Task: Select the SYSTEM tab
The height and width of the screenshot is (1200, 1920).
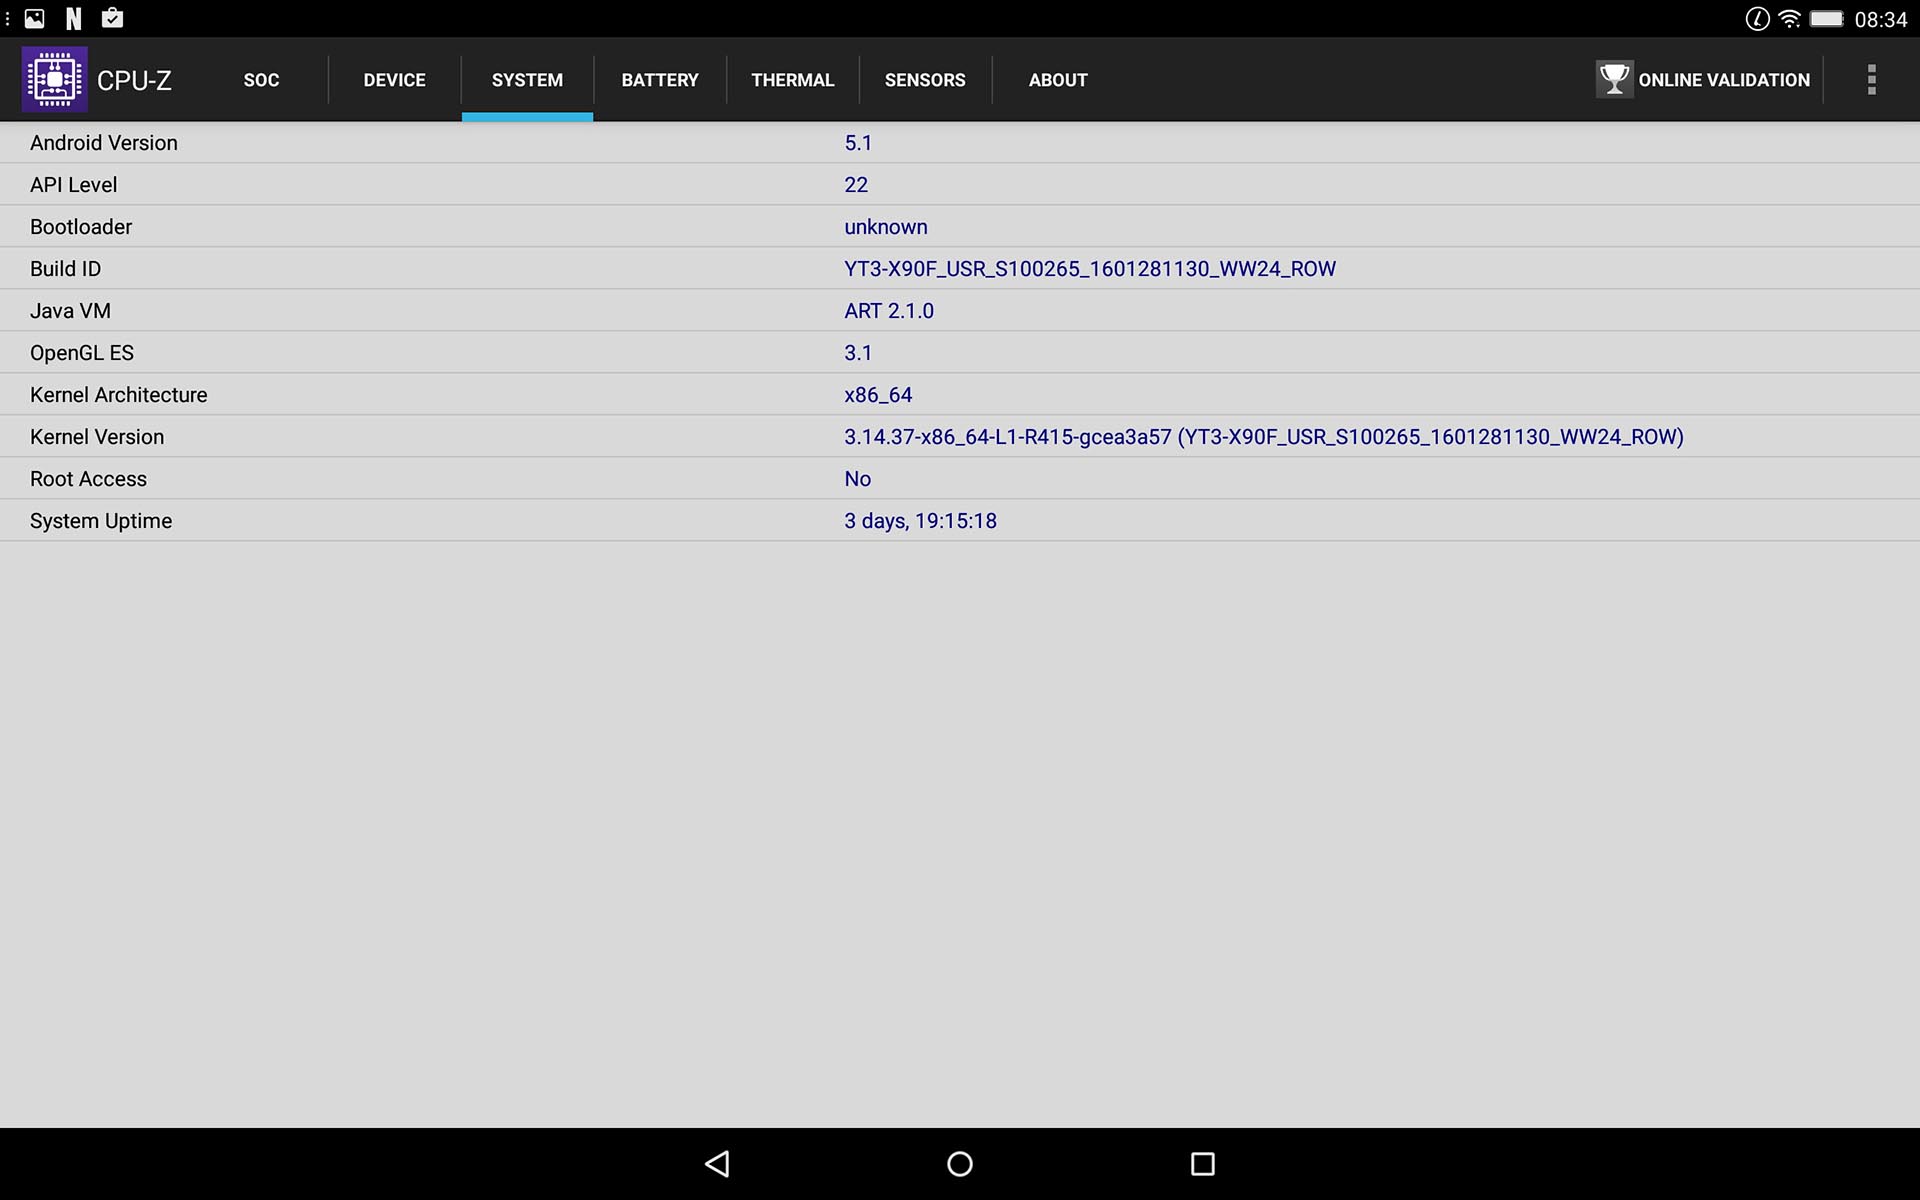Action: point(527,80)
